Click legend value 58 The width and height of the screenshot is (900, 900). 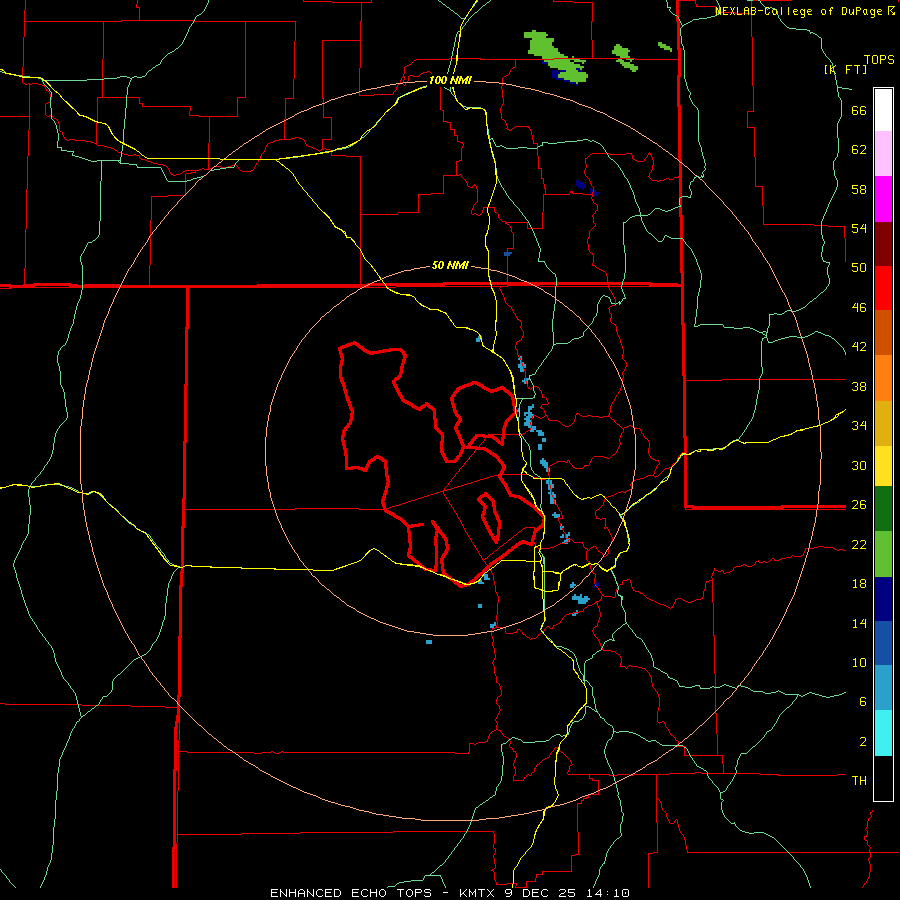859,189
